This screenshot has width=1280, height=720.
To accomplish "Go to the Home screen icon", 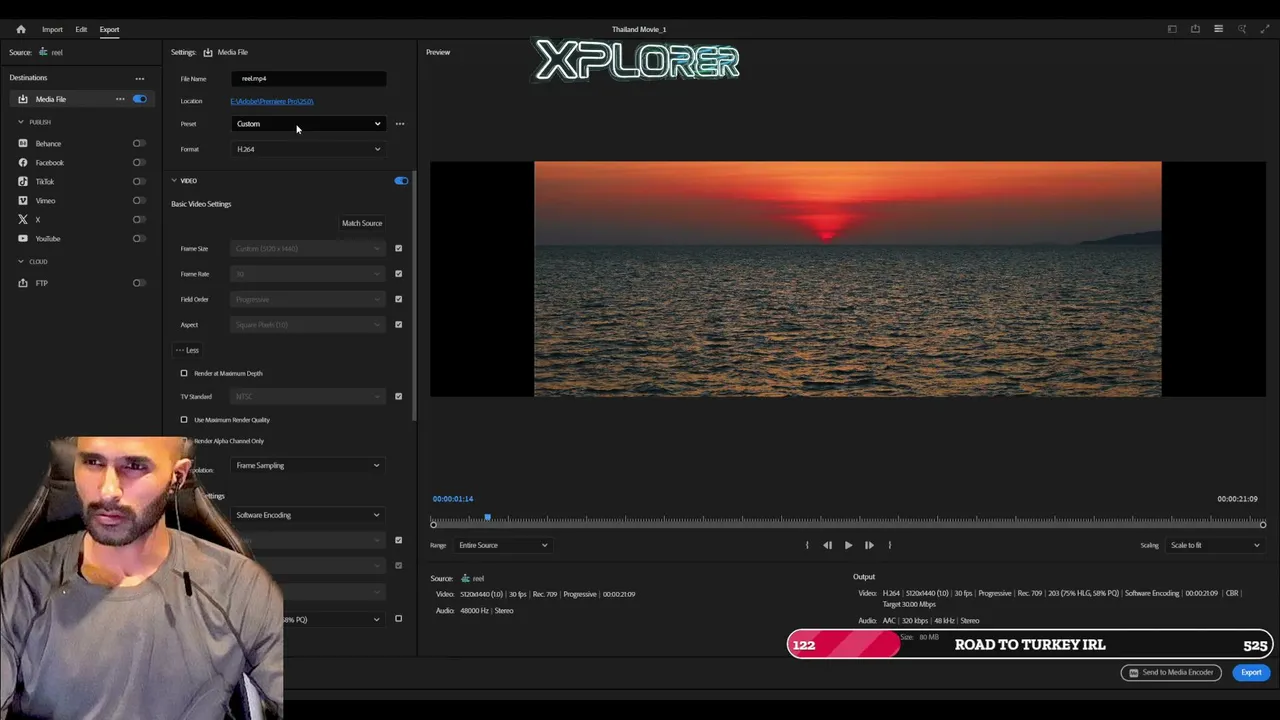I will (x=20, y=29).
